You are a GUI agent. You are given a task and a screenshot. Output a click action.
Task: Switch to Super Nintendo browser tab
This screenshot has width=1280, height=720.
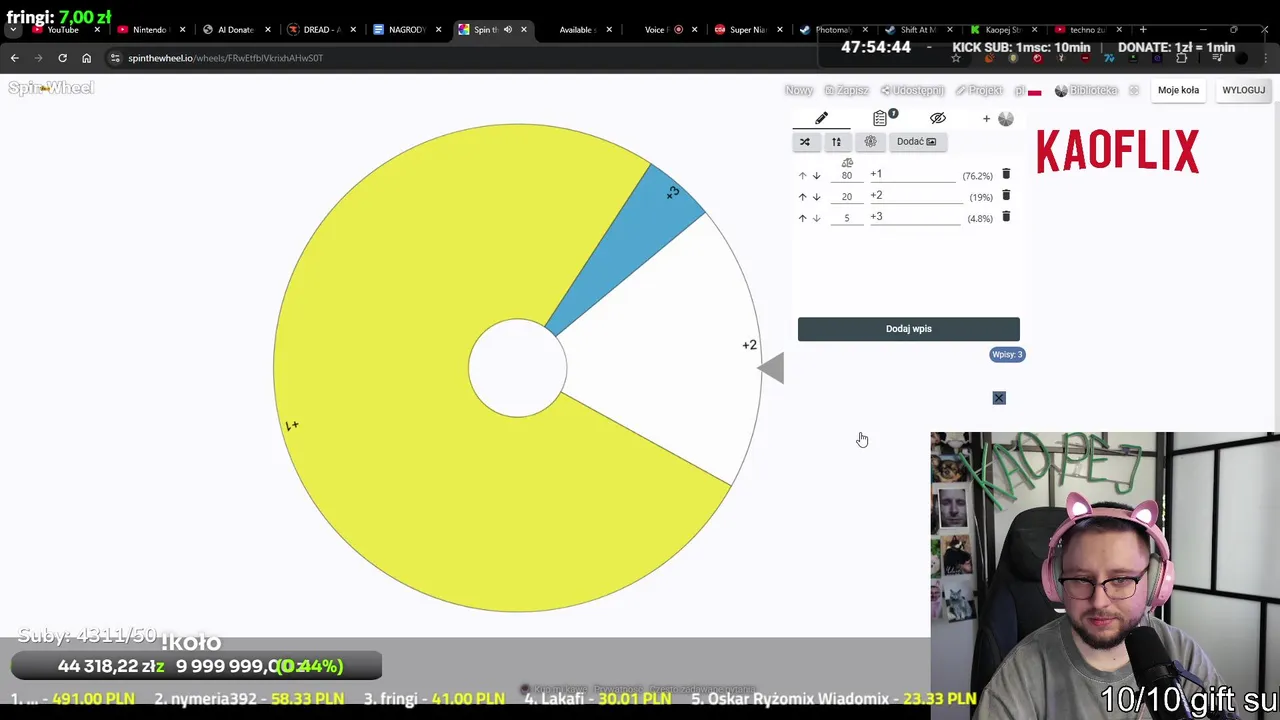[747, 30]
